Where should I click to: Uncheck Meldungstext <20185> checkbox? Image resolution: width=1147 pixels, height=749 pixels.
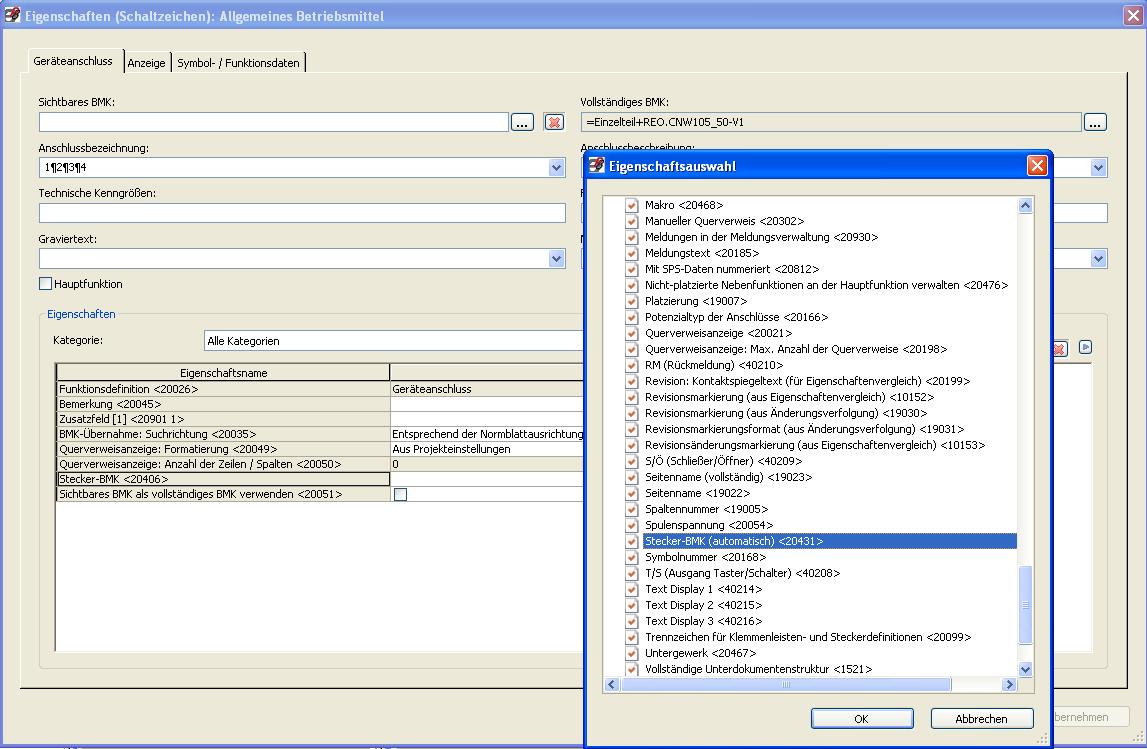coord(632,253)
